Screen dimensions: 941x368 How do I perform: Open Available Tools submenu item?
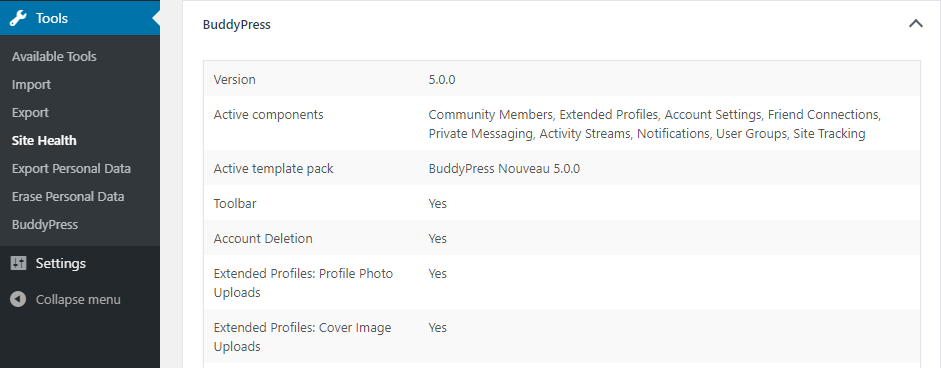pyautogui.click(x=54, y=56)
